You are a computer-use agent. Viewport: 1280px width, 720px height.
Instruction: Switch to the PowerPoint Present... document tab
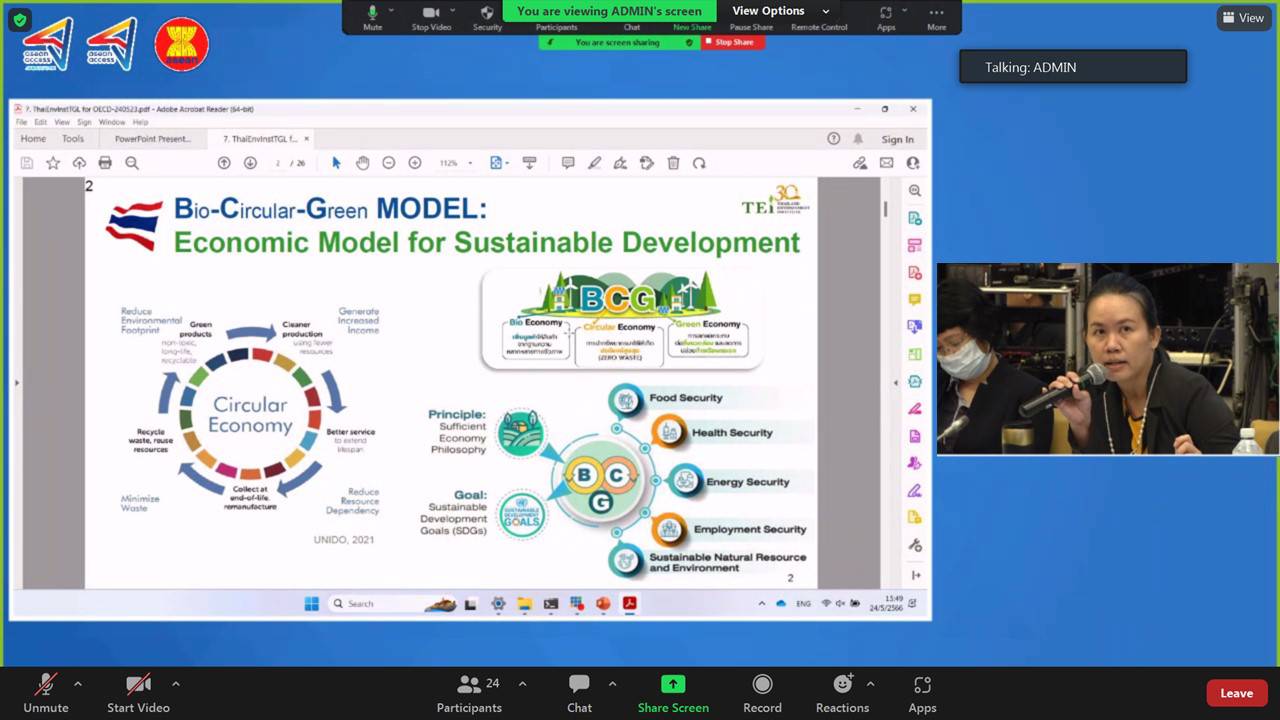pos(152,139)
